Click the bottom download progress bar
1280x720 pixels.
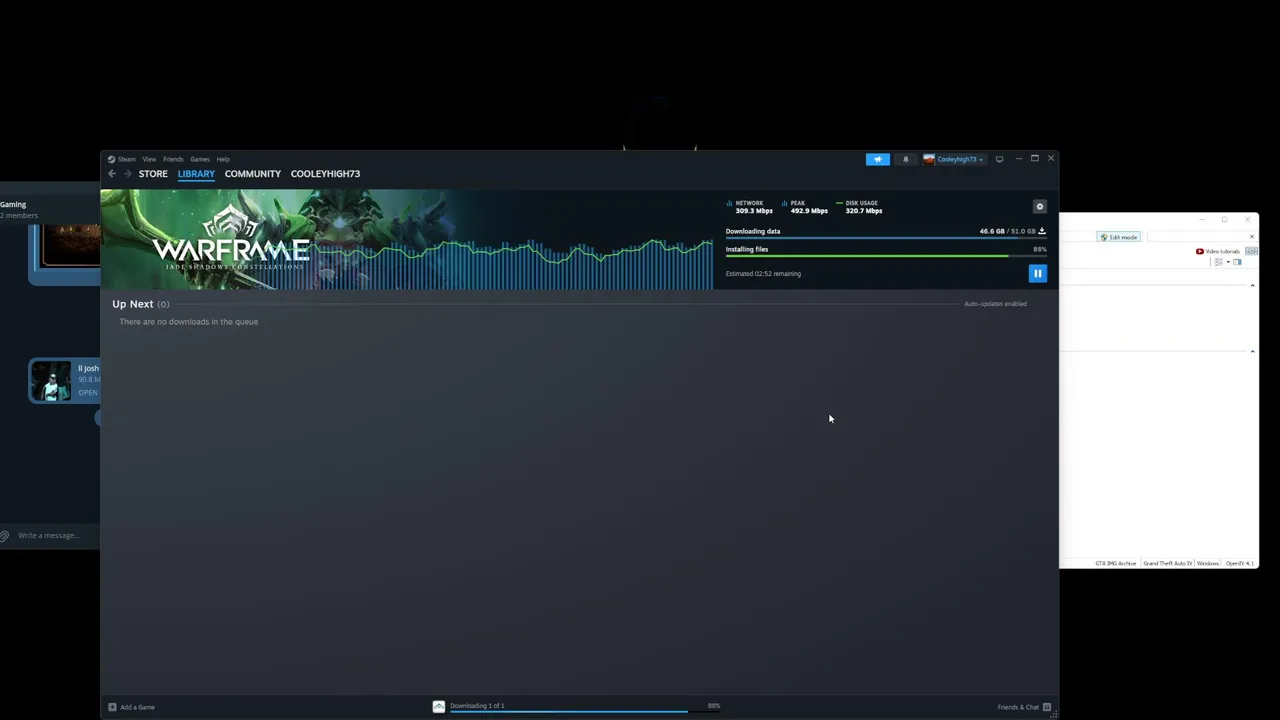tap(585, 711)
